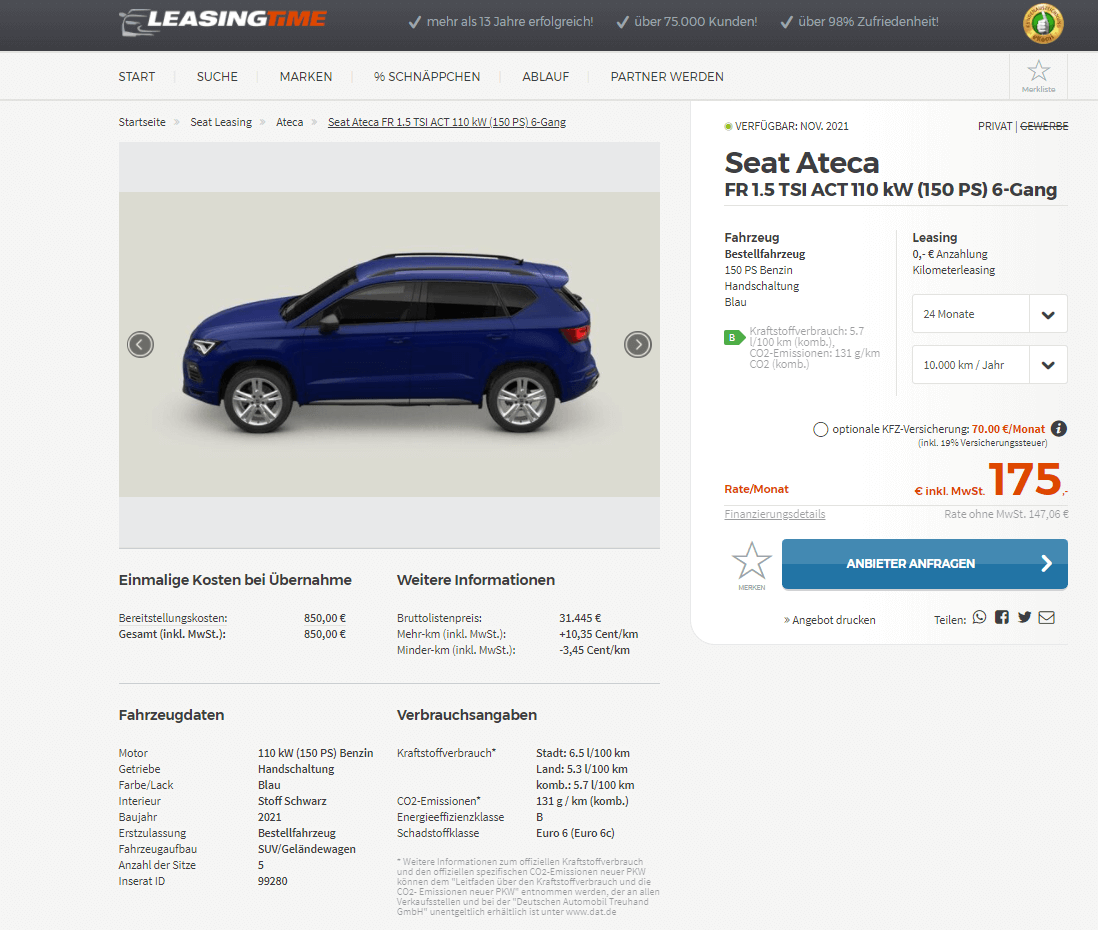Open insurance info icon
This screenshot has height=930, width=1098.
click(x=1059, y=429)
